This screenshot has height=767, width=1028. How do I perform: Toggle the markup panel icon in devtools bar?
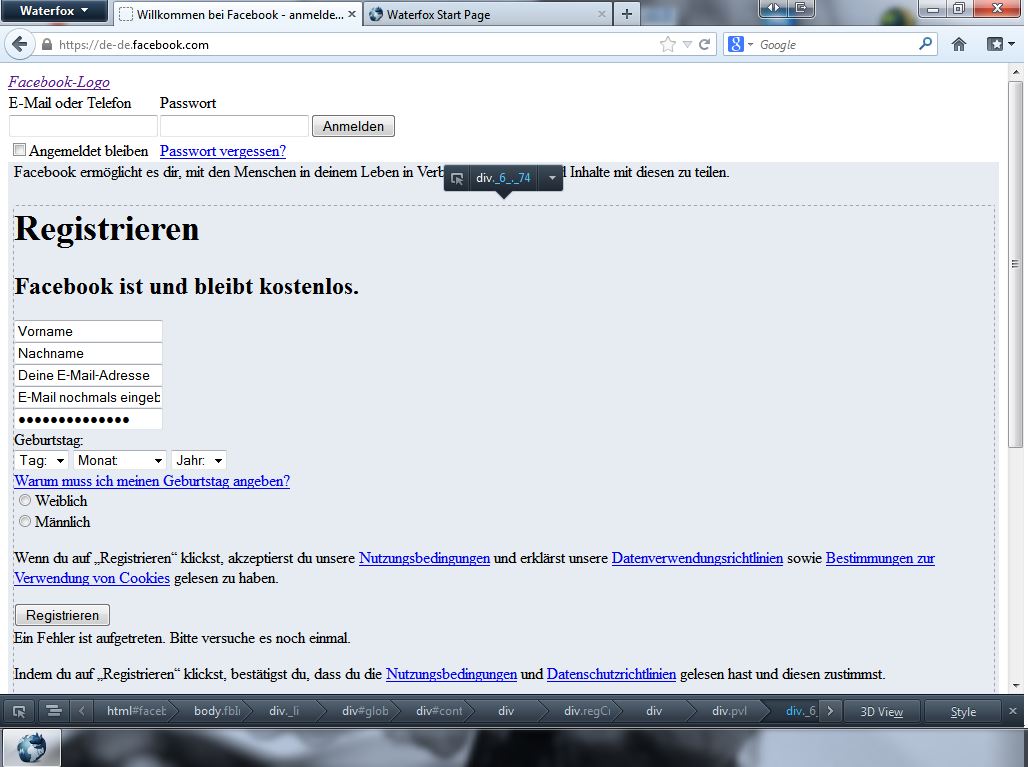53,711
